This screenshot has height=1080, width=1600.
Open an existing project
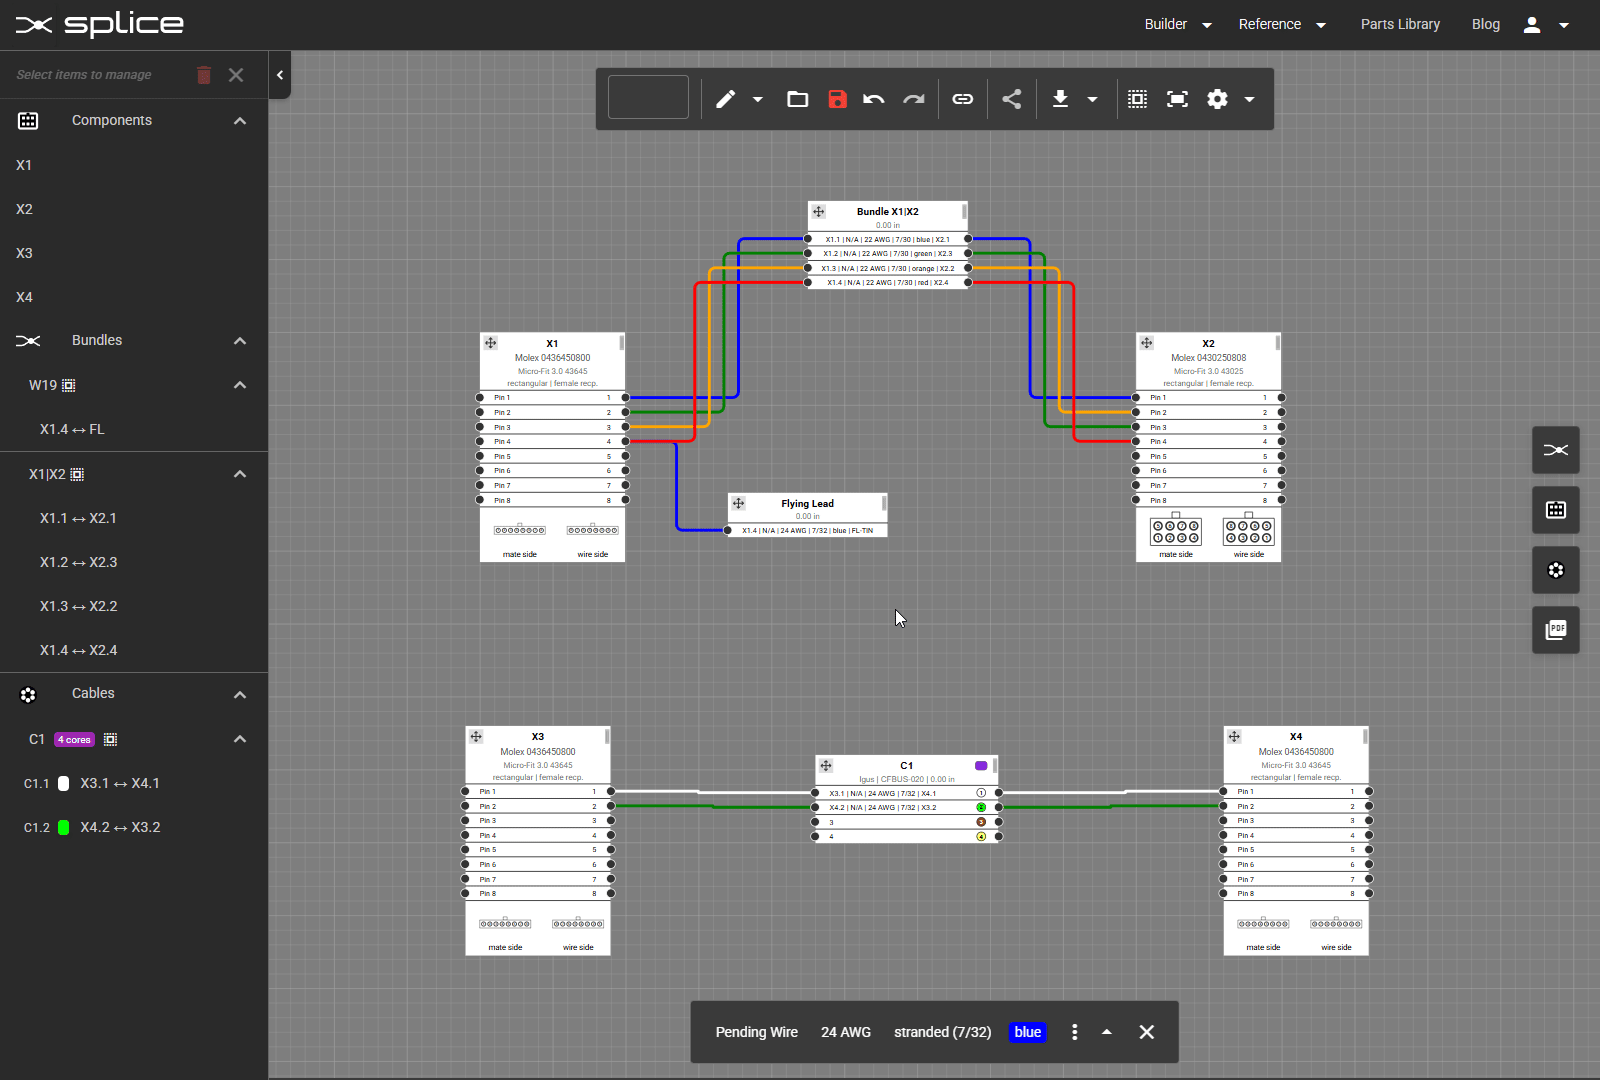[797, 99]
